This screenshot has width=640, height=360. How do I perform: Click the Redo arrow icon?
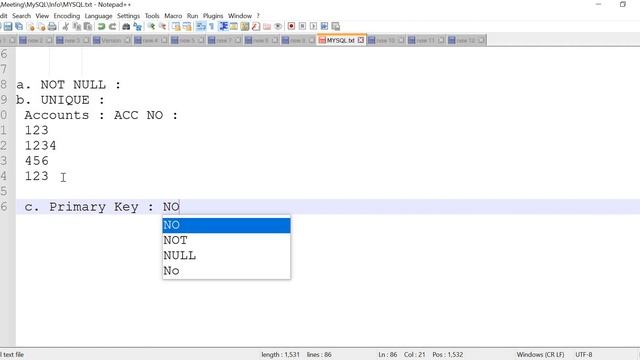(x=113, y=27)
